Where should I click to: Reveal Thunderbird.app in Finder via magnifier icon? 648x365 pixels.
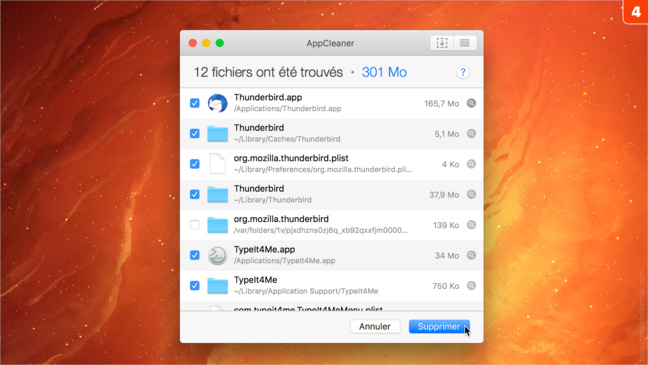(471, 103)
